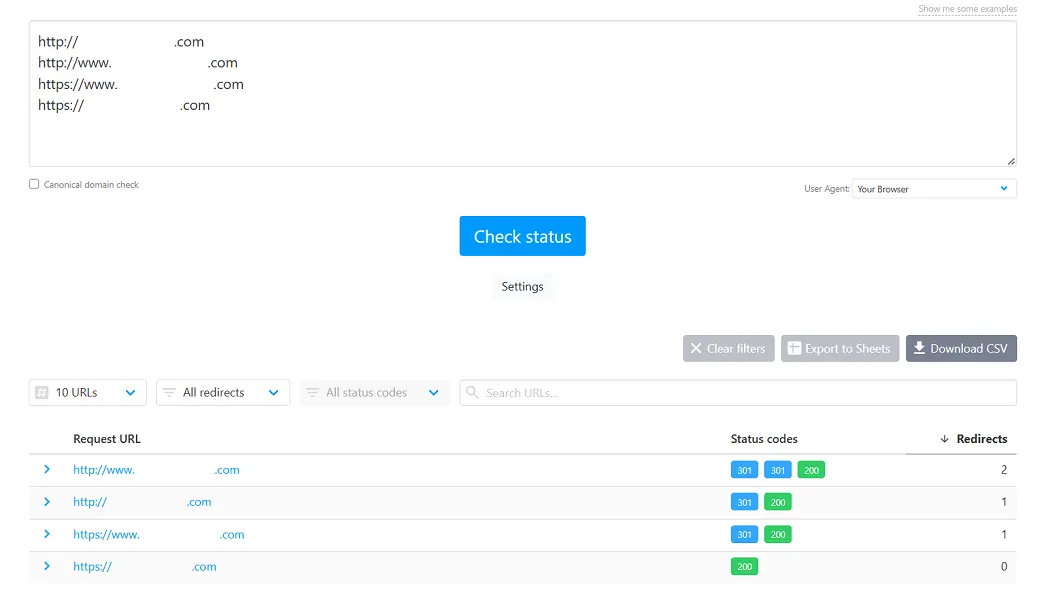Viewport: 1044px width, 600px height.
Task: Download results as CSV
Action: coord(961,348)
